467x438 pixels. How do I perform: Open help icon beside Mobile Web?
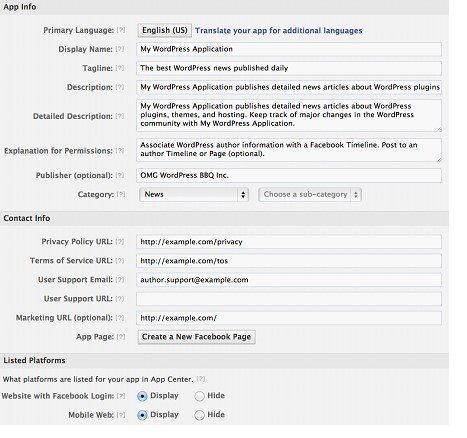tap(121, 415)
